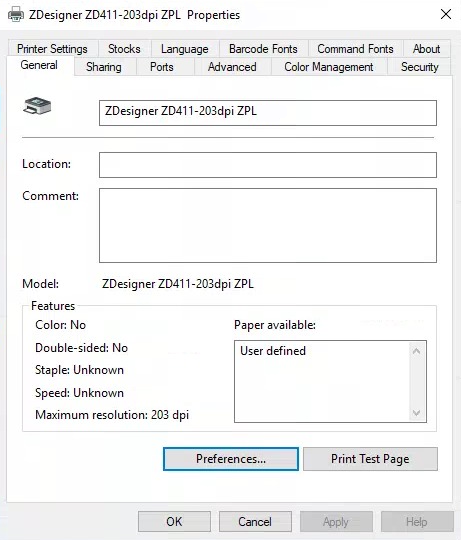Viewport: 461px width, 540px height.
Task: Click the printer image beside the name field
Action: 37,106
